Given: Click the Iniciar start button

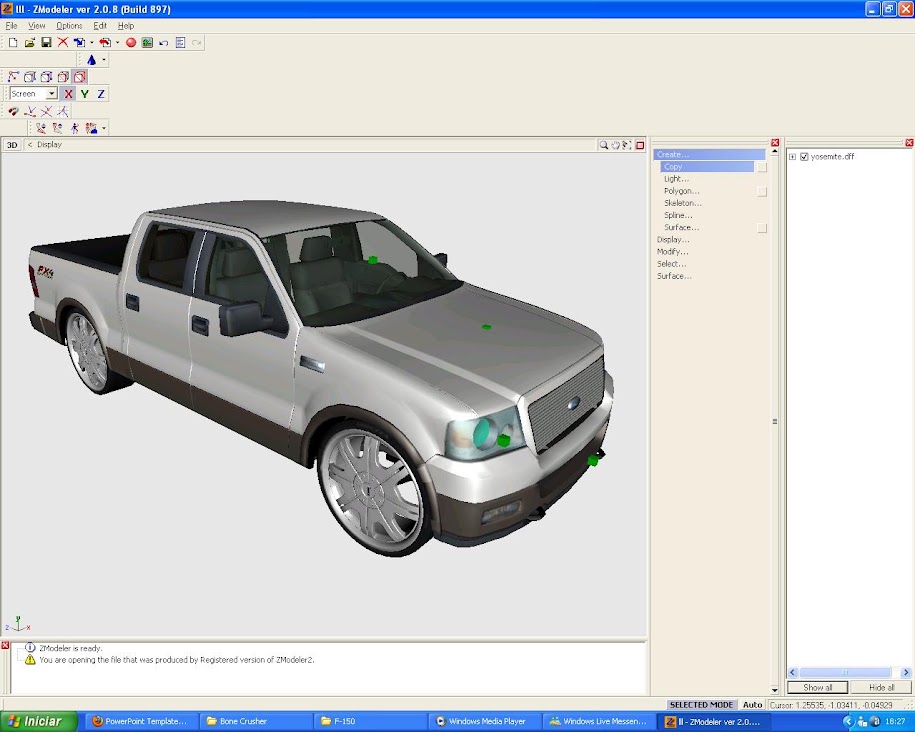Looking at the screenshot, I should click(39, 721).
